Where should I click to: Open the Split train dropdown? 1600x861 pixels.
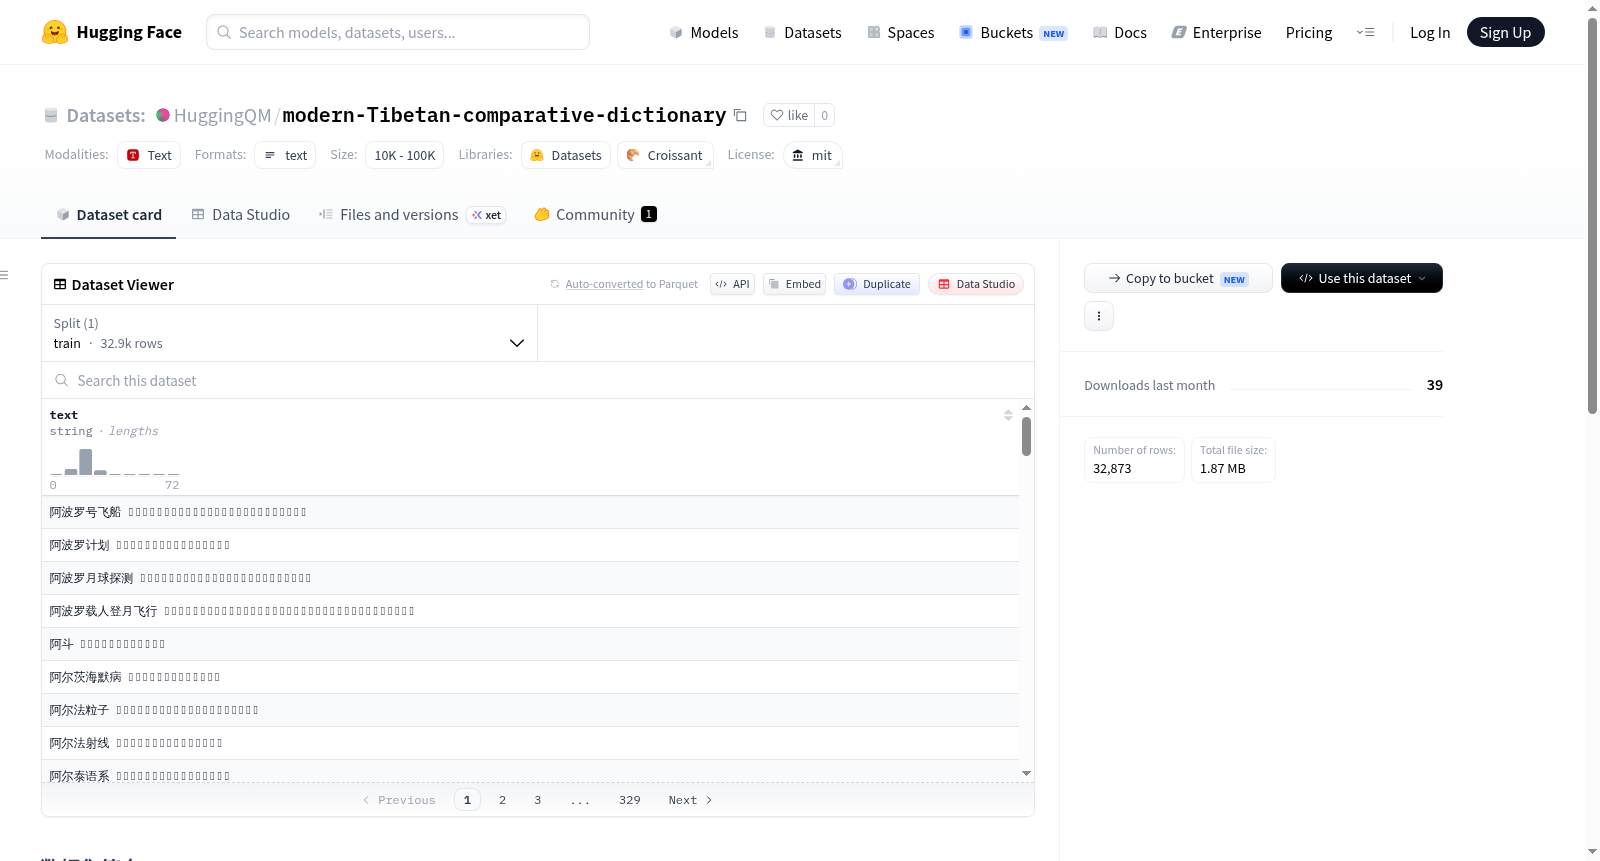tap(289, 333)
